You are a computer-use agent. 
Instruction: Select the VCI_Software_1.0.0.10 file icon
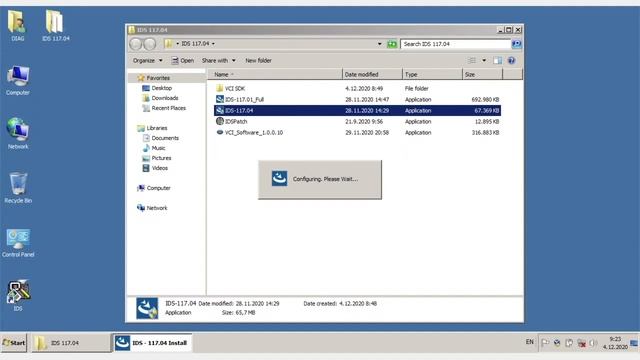coord(220,132)
